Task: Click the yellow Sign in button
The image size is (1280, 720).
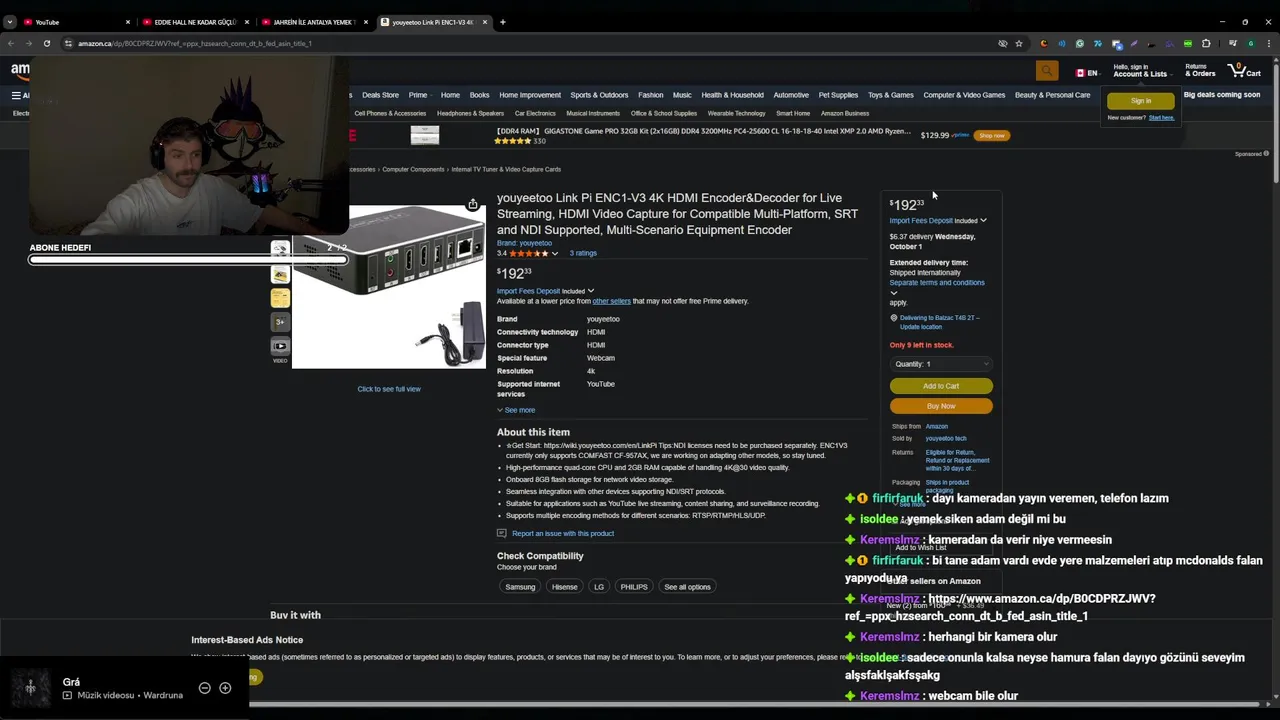Action: tap(1141, 101)
